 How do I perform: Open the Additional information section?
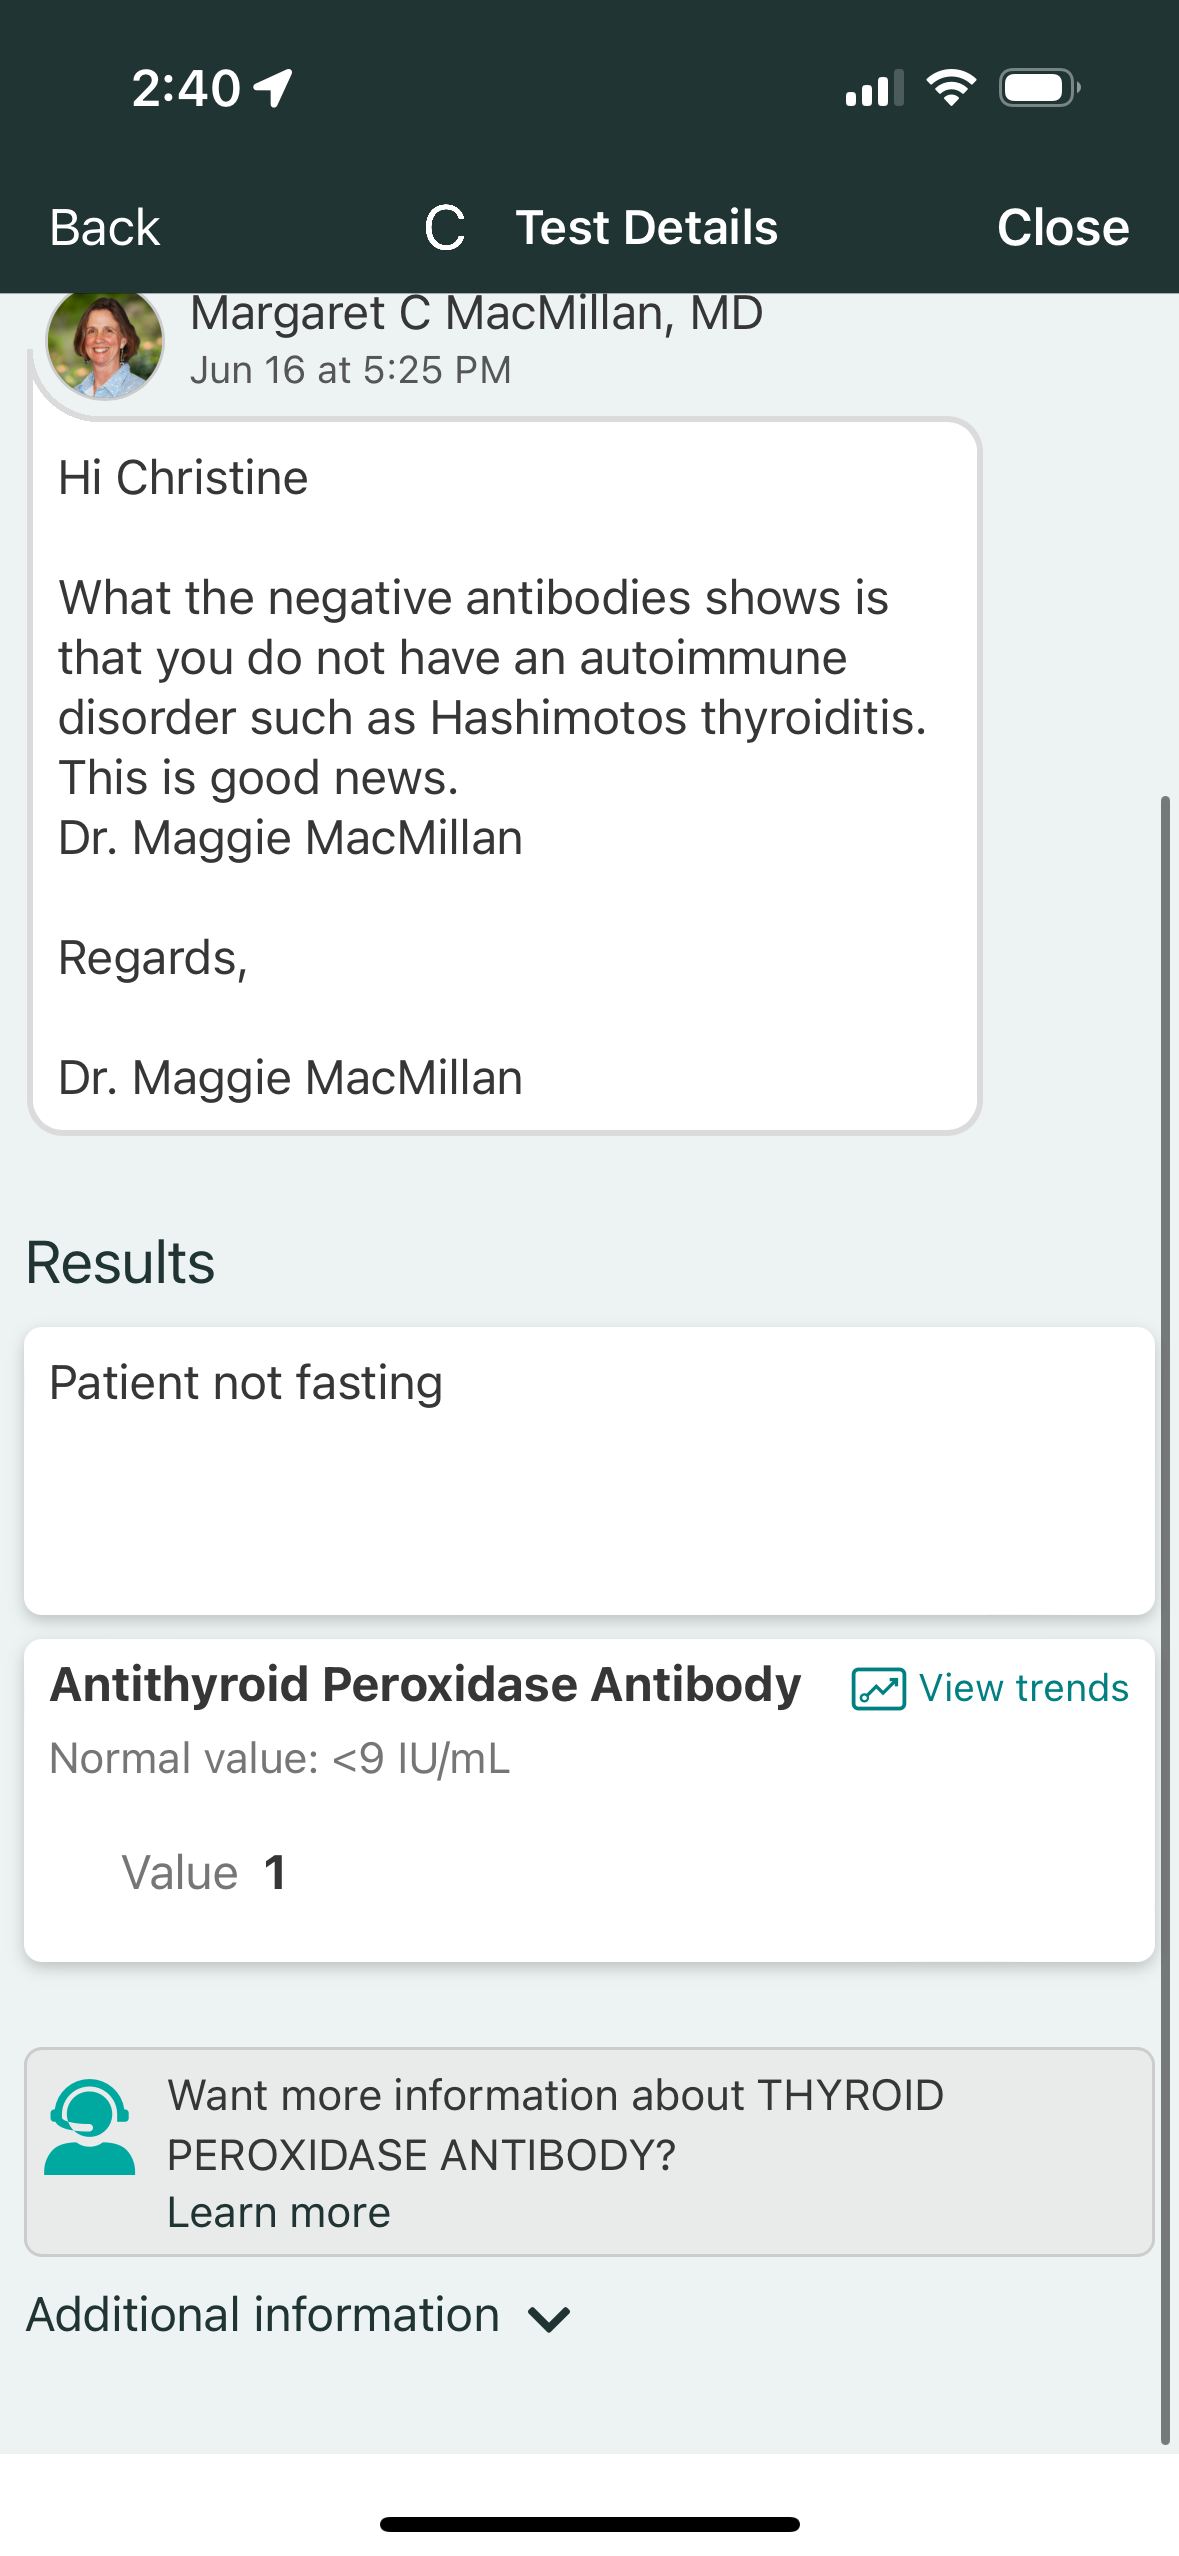[263, 2316]
